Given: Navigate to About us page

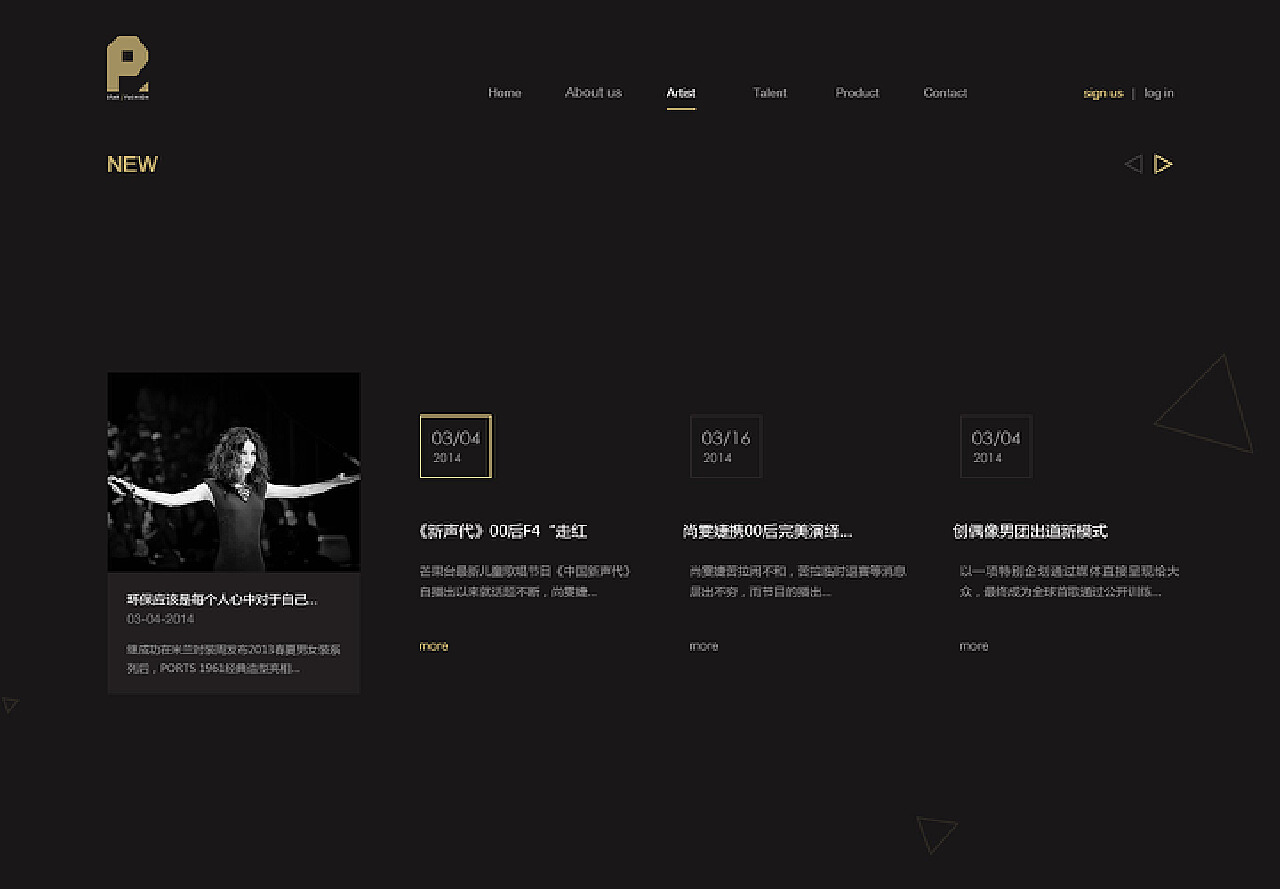Looking at the screenshot, I should (x=593, y=93).
